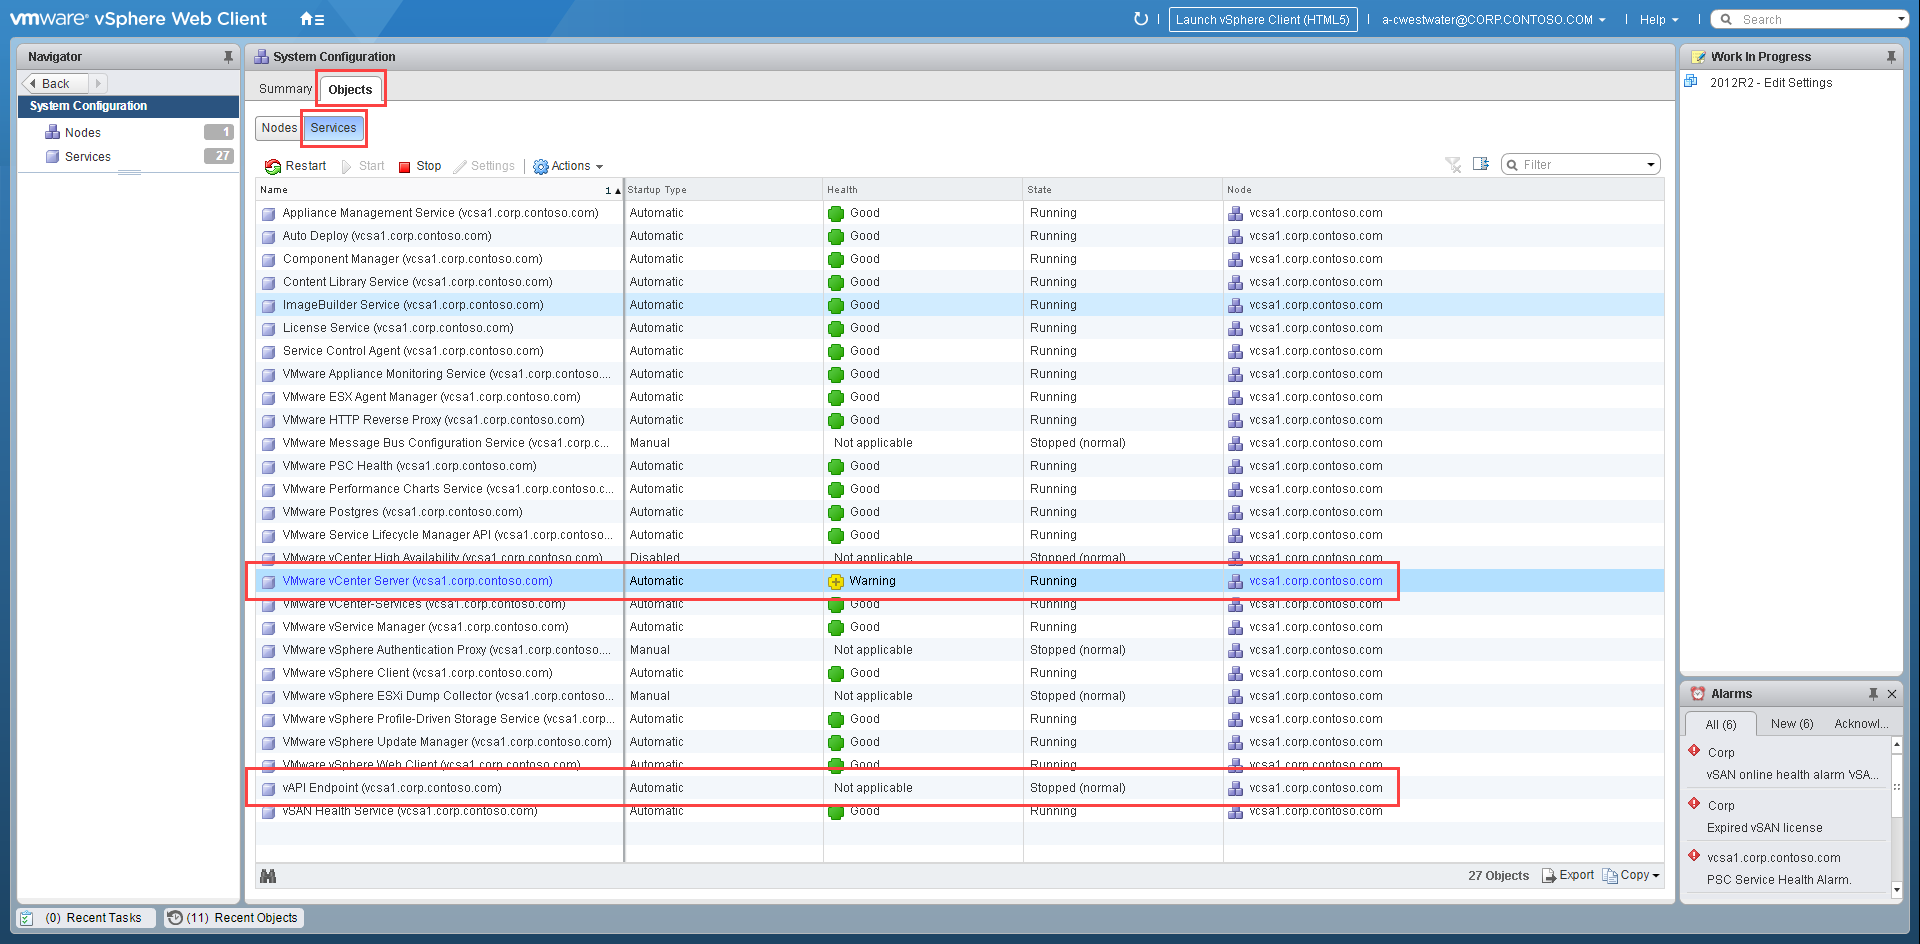Screen dimensions: 1920x944
Task: Expand the Filter dropdown arrow
Action: tap(1651, 165)
